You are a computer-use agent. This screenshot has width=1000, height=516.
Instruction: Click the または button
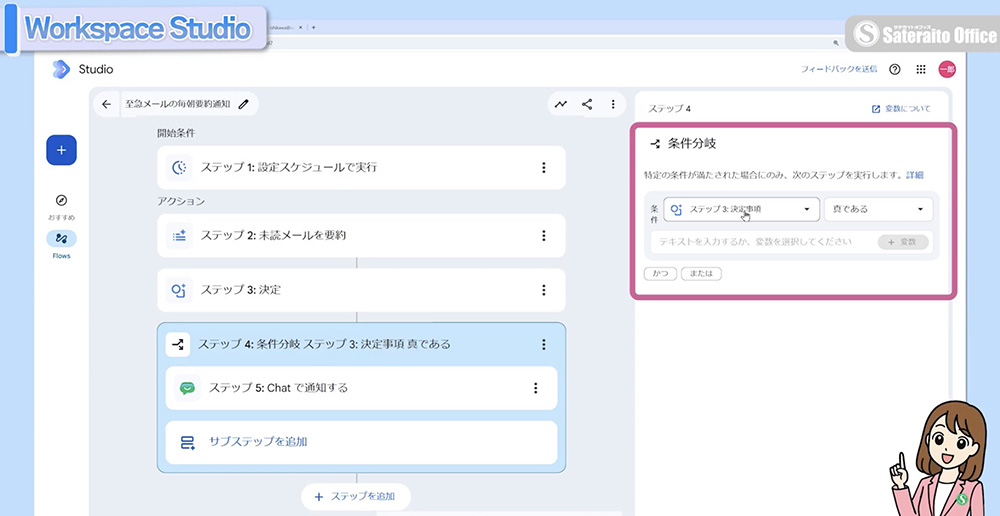click(701, 274)
